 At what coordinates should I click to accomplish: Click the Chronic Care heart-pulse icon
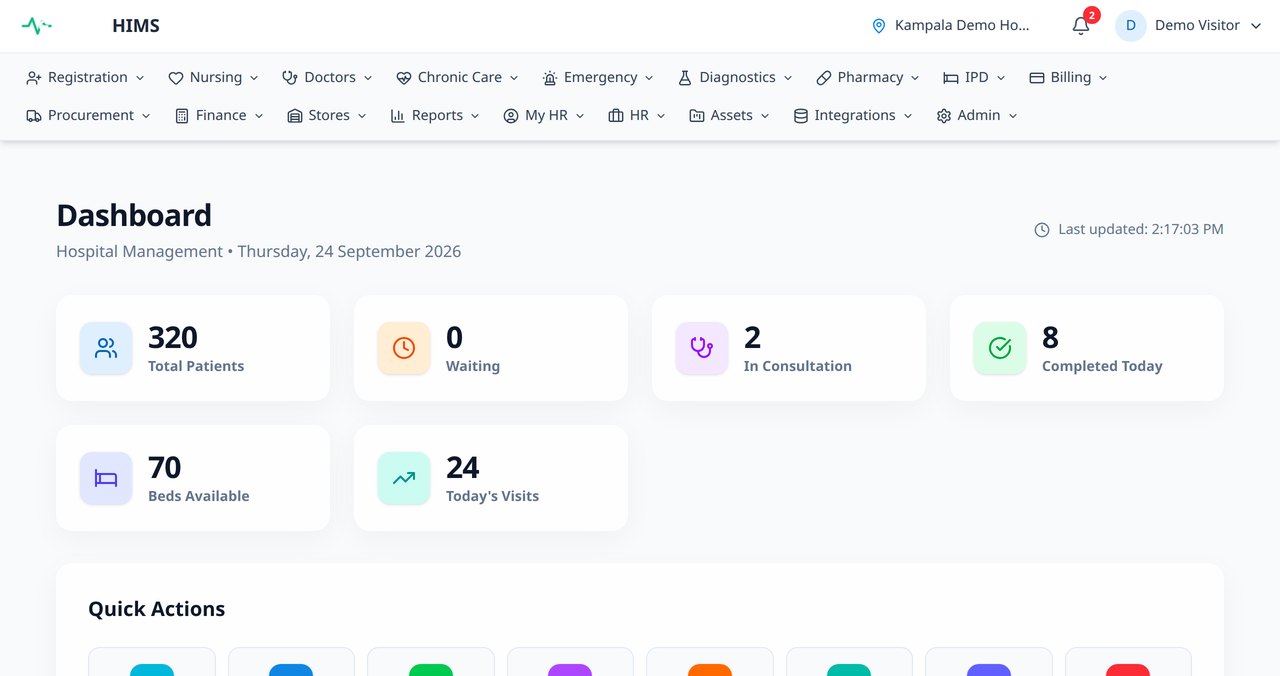click(404, 78)
